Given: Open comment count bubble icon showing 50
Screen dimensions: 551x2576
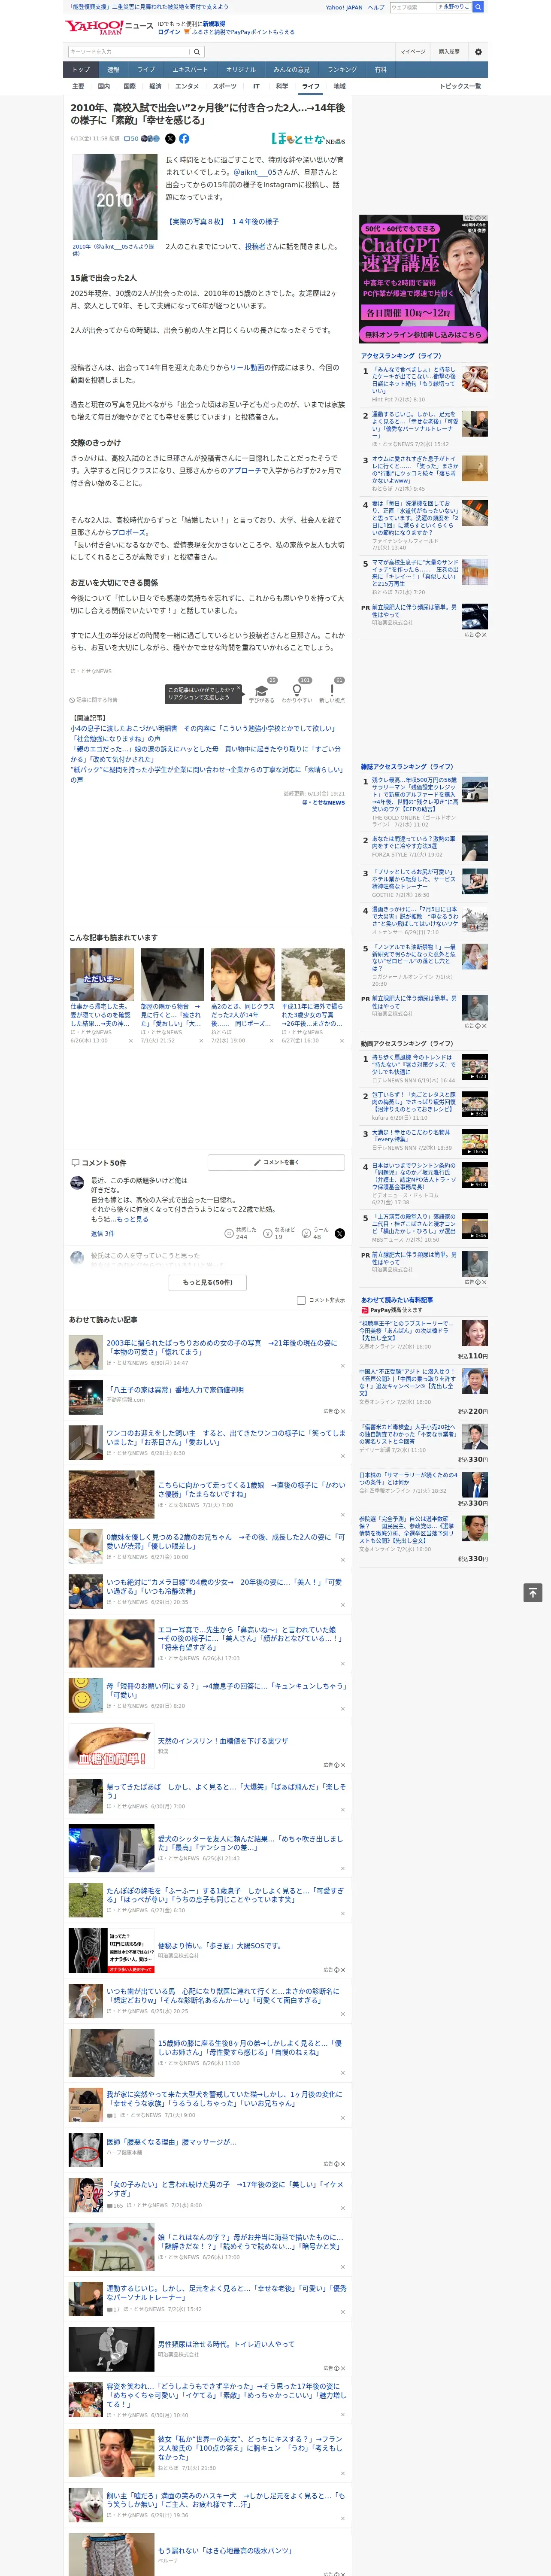Looking at the screenshot, I should coord(131,139).
